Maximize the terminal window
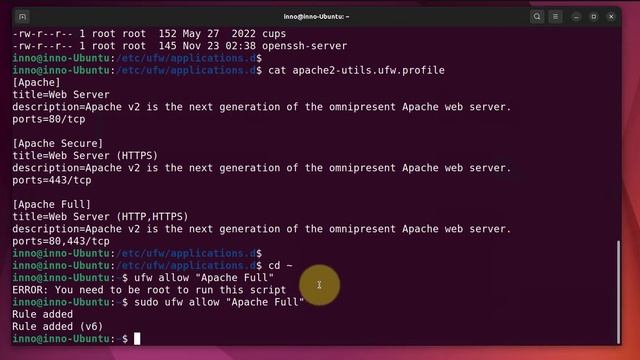The image size is (640, 360). 593,17
